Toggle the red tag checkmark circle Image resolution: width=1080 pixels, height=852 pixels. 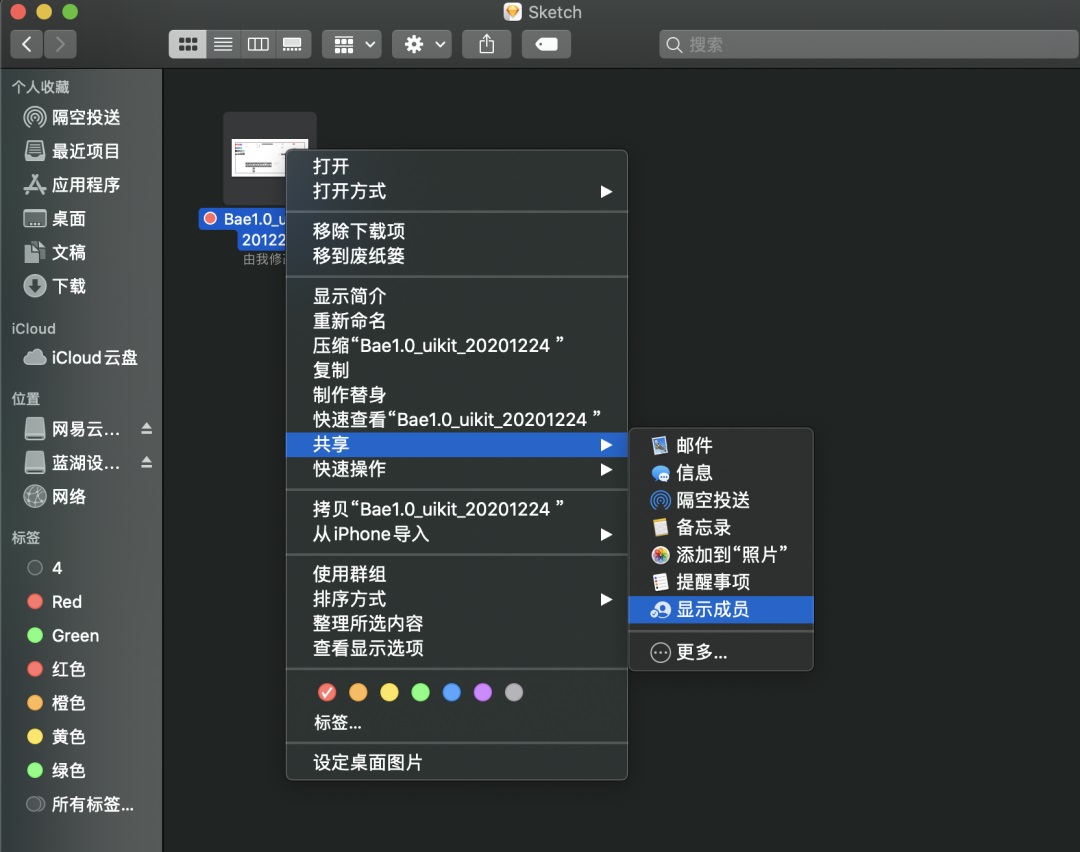coord(327,692)
